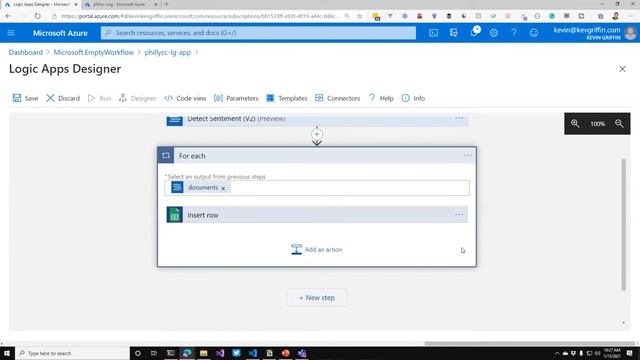This screenshot has width=640, height=360.
Task: Open Azure portal settings gear
Action: pos(493,33)
